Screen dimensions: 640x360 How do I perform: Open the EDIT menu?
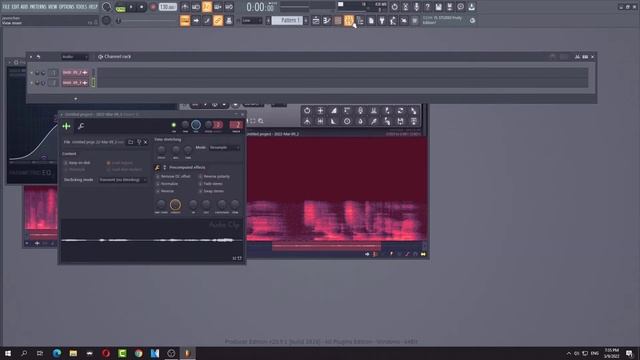[x=16, y=7]
